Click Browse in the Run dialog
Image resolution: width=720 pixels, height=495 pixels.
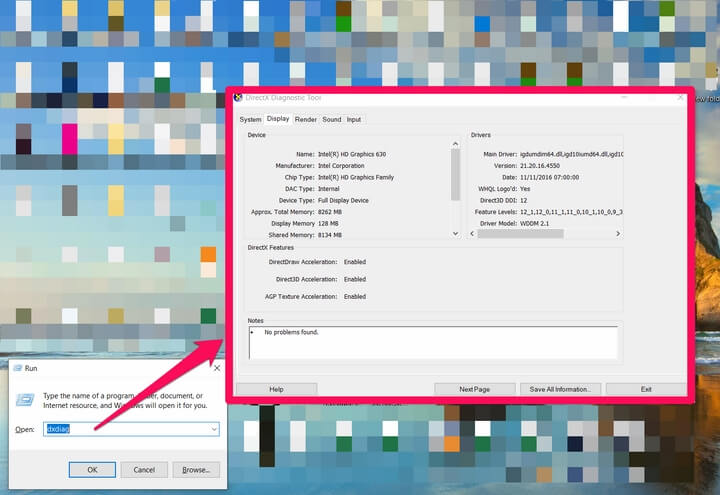196,470
